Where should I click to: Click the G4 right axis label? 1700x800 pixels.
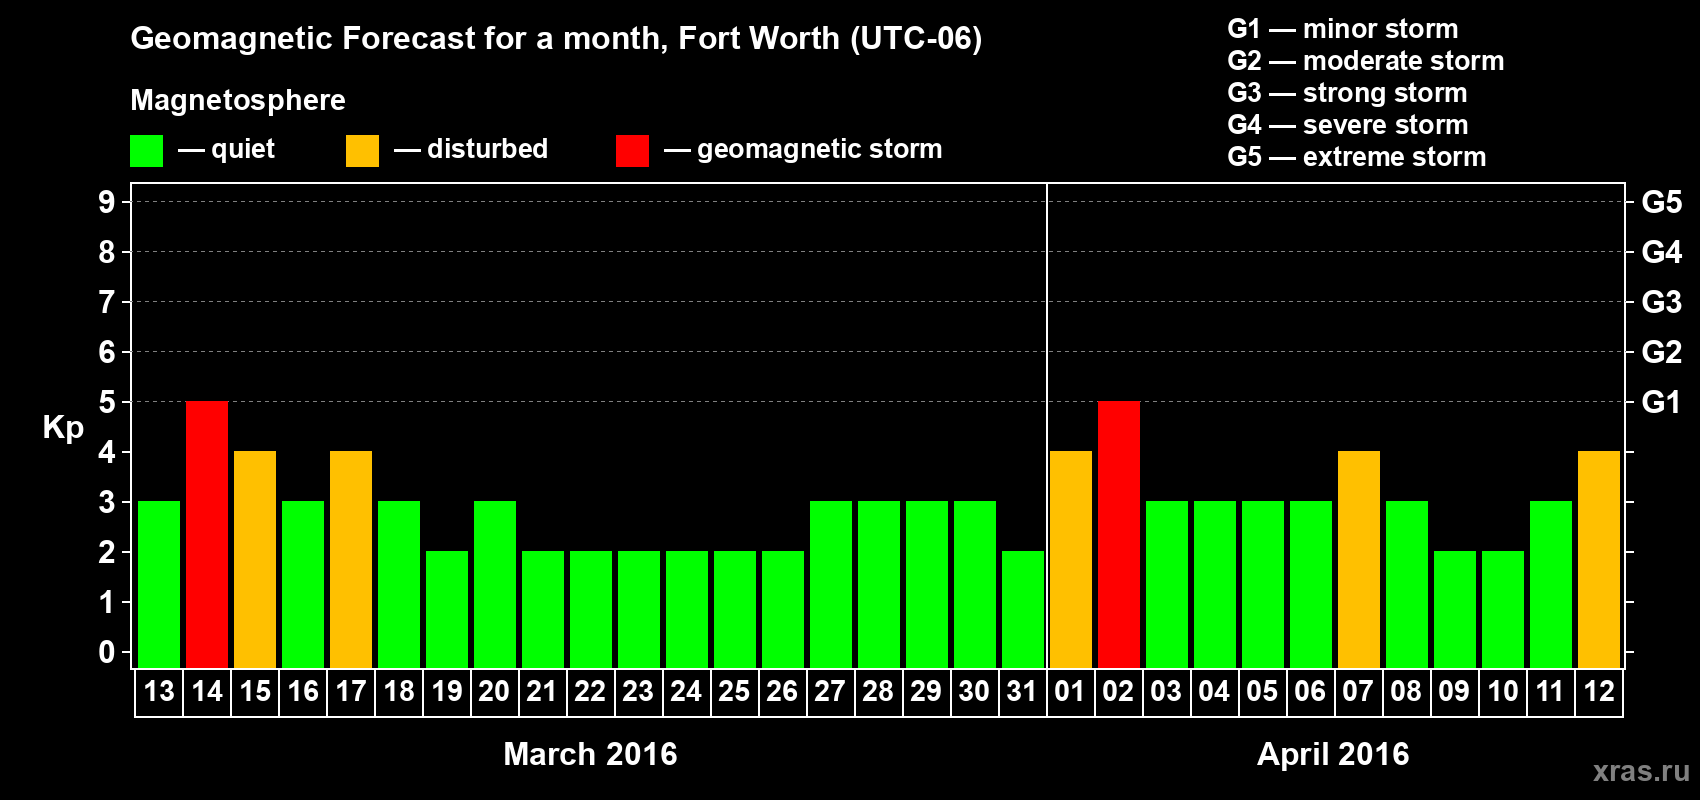(x=1662, y=252)
